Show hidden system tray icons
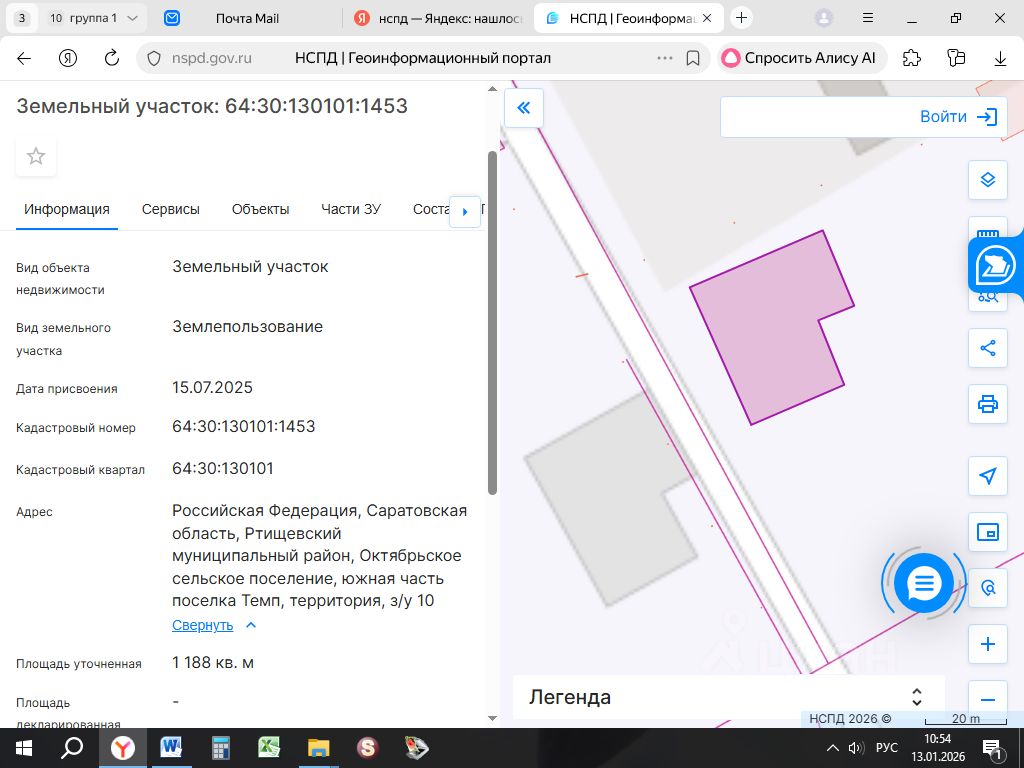The image size is (1024, 768). 833,748
